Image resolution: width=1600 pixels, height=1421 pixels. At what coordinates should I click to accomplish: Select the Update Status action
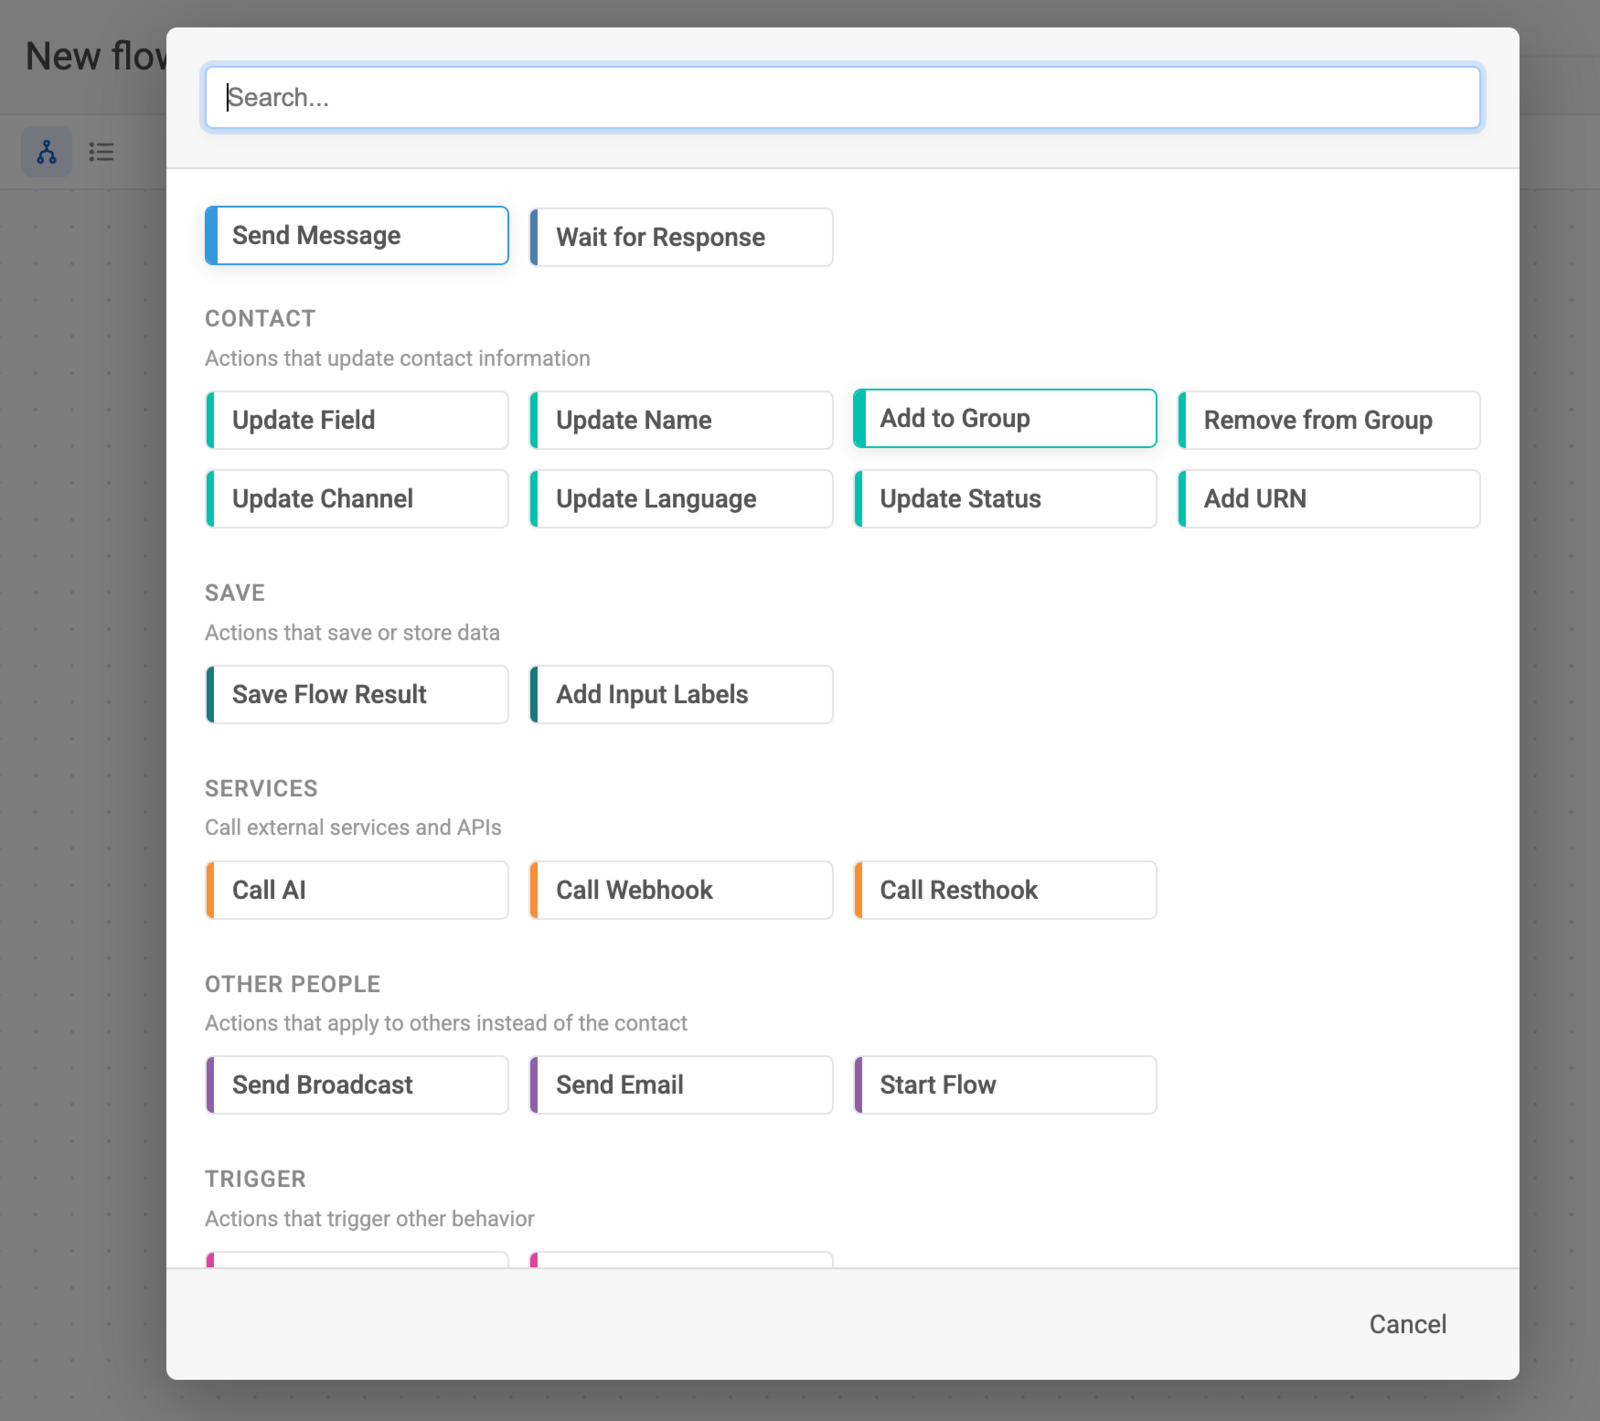click(x=1005, y=499)
